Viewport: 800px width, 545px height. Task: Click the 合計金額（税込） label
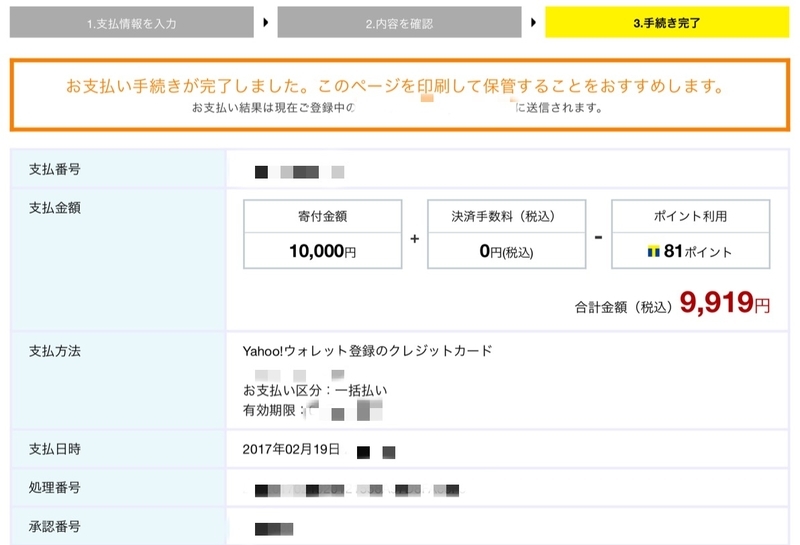tap(623, 307)
